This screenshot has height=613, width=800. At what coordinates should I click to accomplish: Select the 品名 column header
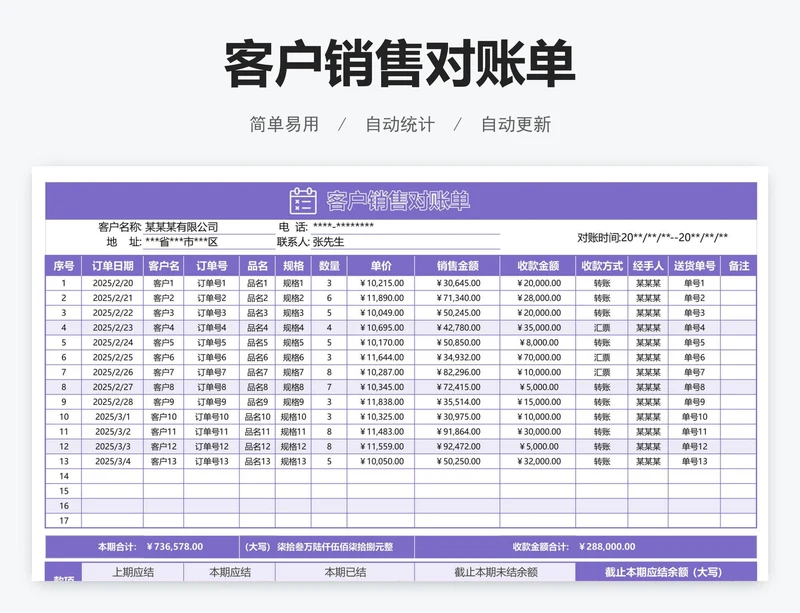click(x=258, y=266)
